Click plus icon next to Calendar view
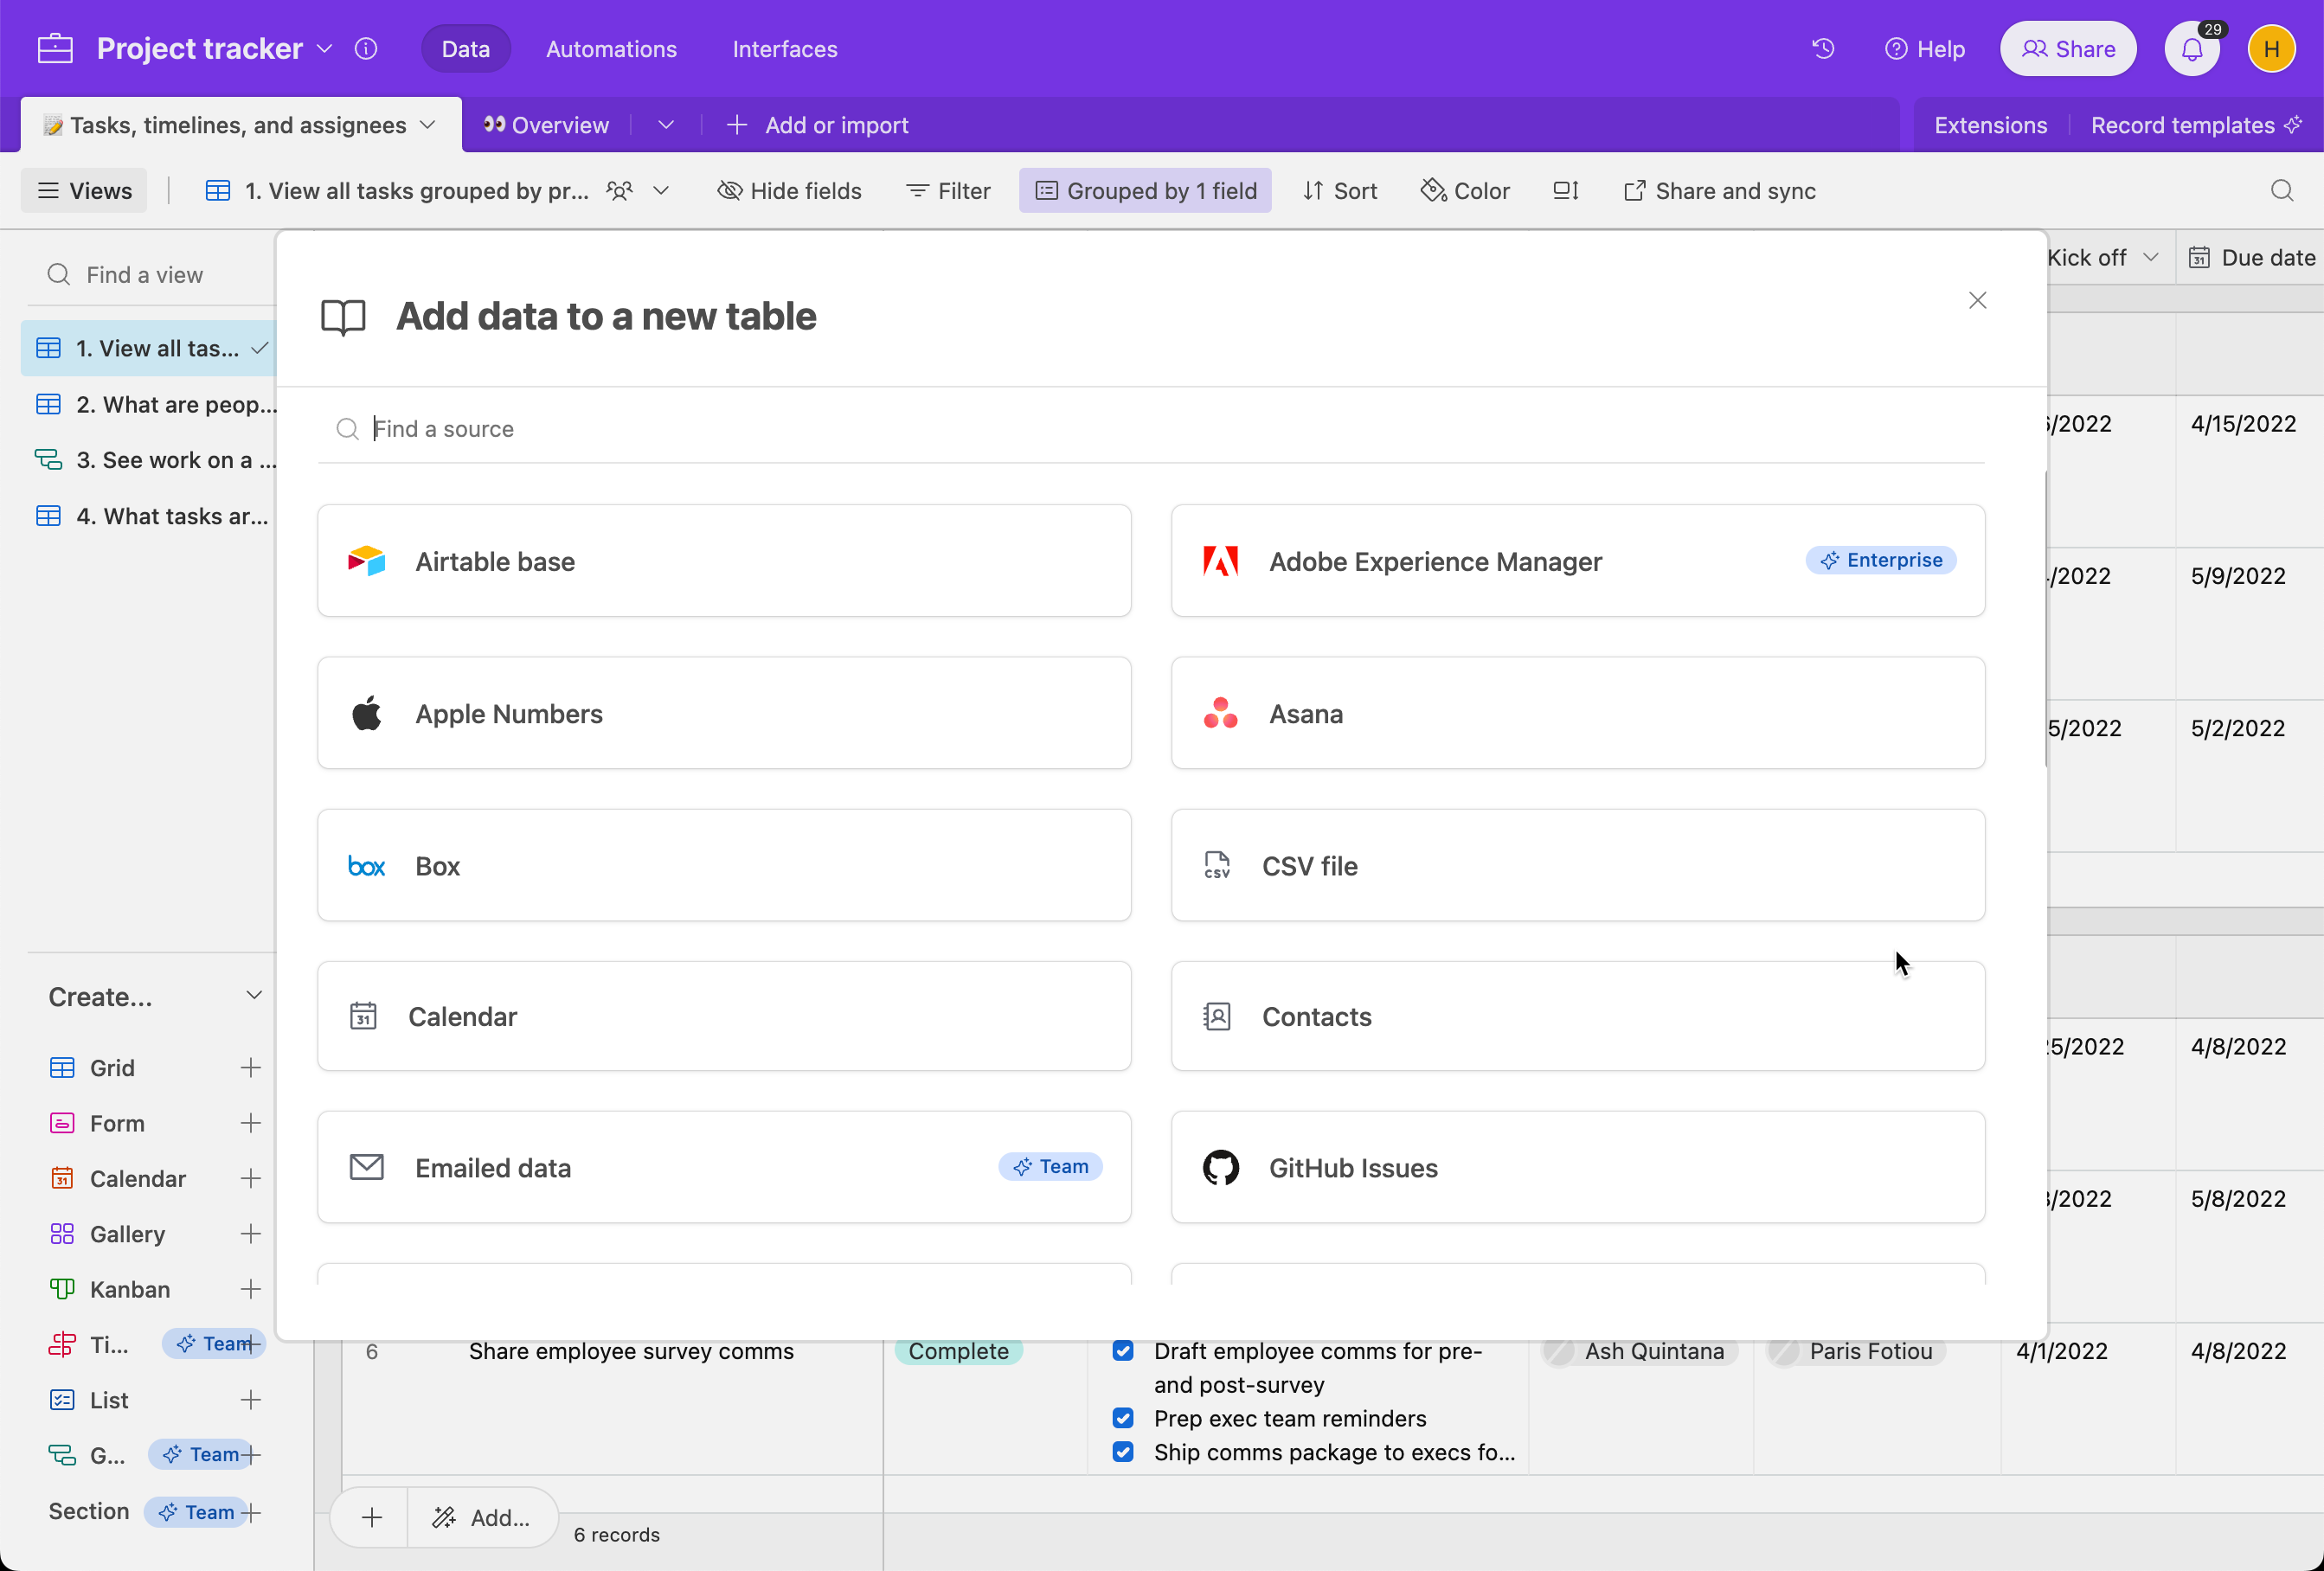This screenshot has height=1571, width=2324. [x=251, y=1179]
